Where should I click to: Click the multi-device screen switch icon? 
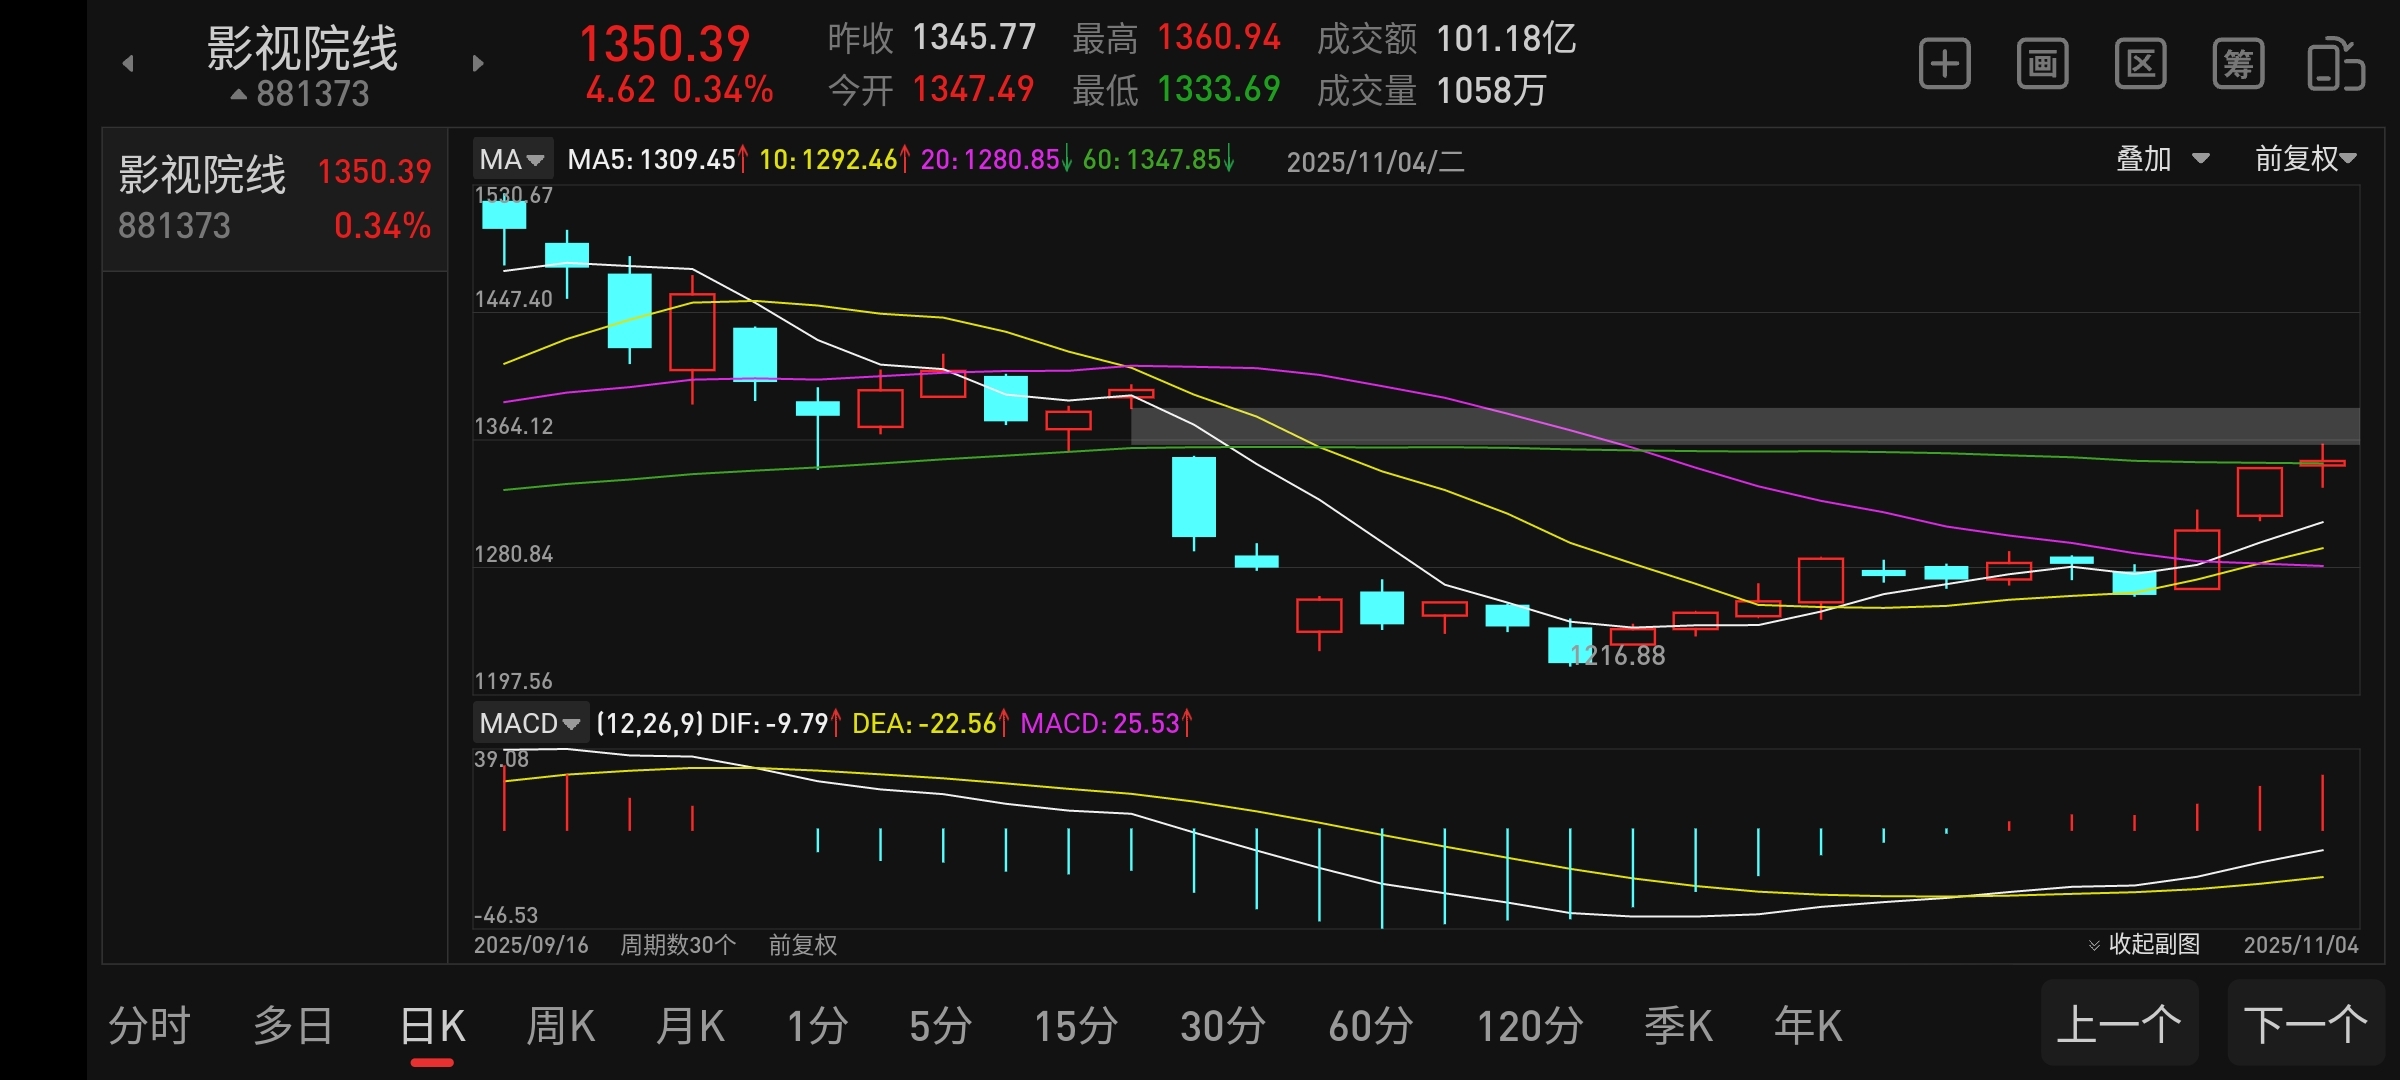pyautogui.click(x=2335, y=65)
